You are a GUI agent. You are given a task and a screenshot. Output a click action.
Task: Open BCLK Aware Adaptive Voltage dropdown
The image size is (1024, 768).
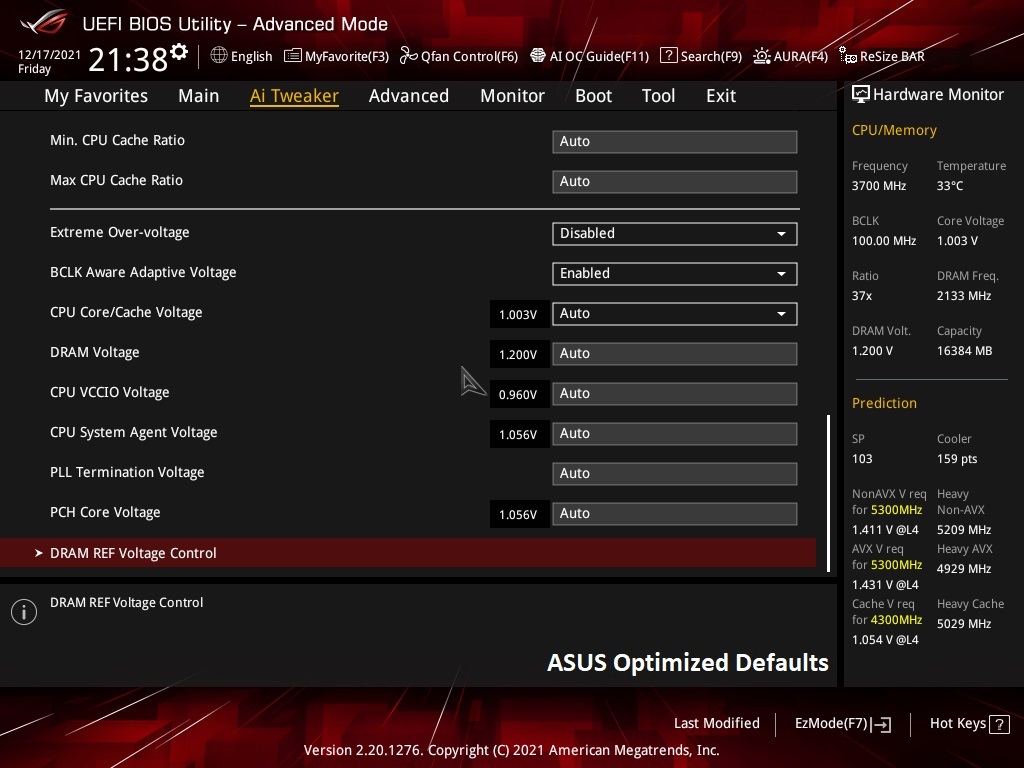coord(675,274)
